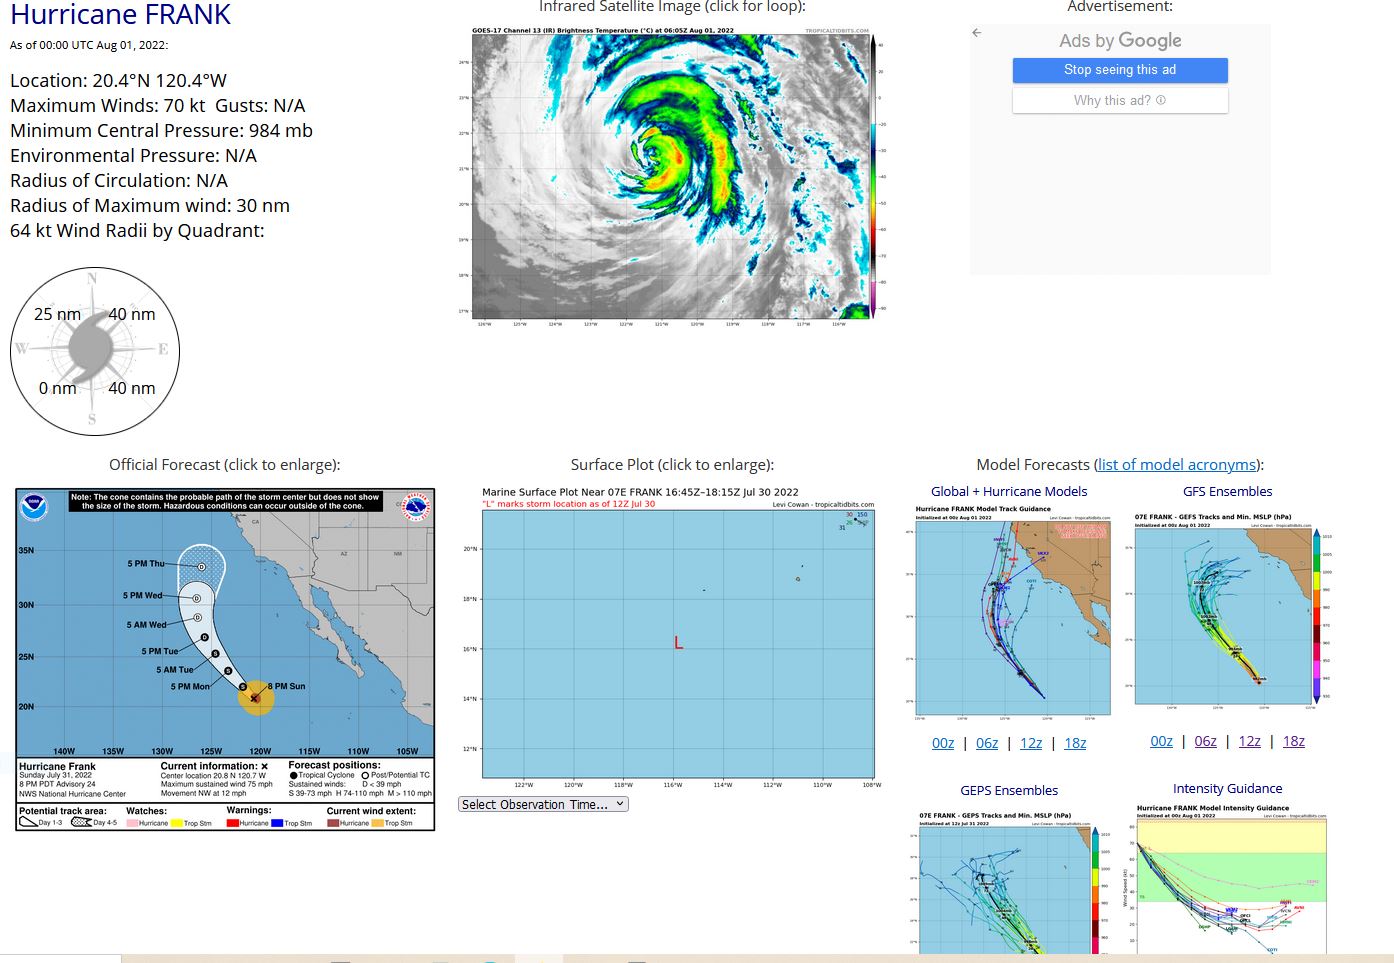Choose 18z under GFS Ensembles
Screen dimensions: 1394x963
[x=1294, y=741]
